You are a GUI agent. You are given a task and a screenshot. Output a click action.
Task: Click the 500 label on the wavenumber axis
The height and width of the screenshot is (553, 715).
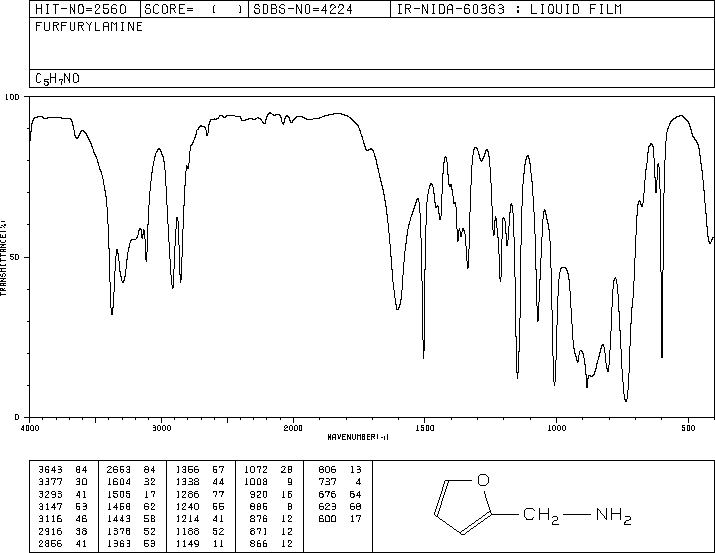[688, 428]
